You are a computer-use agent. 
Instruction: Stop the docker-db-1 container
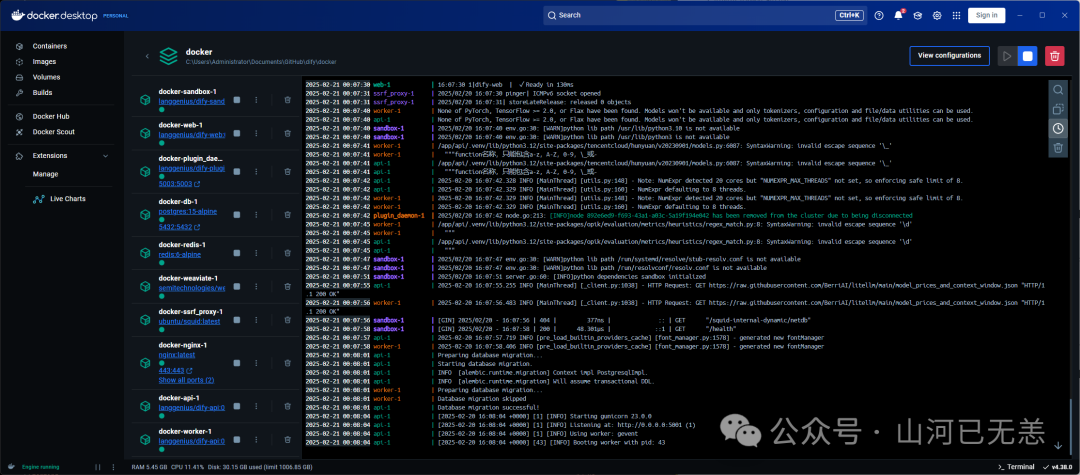(236, 215)
